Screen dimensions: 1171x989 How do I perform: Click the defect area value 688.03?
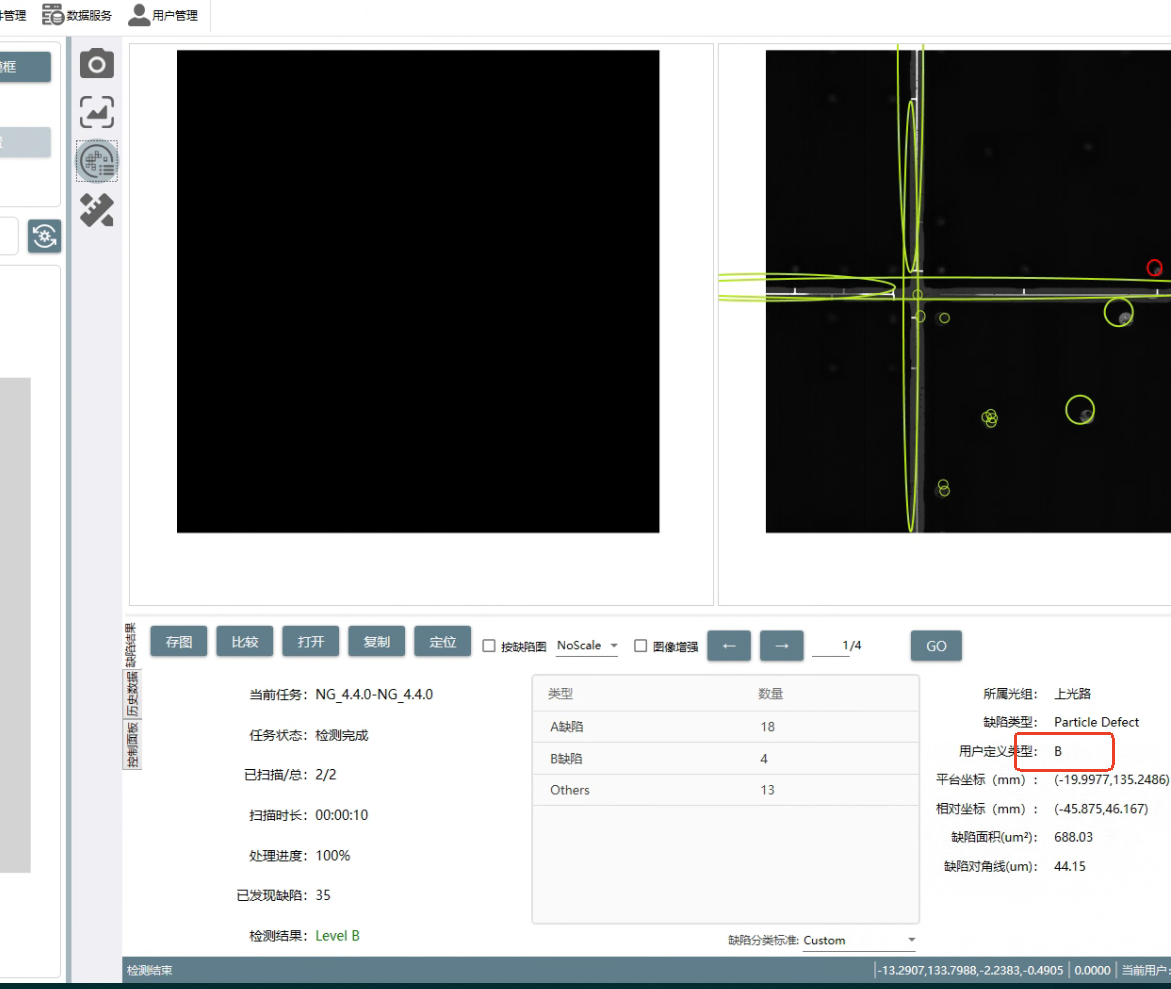click(x=1073, y=837)
